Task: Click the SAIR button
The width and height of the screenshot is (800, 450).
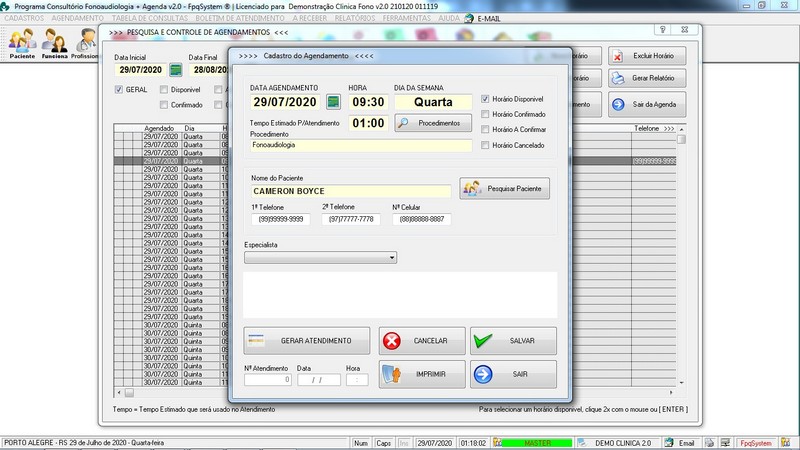Action: point(513,374)
